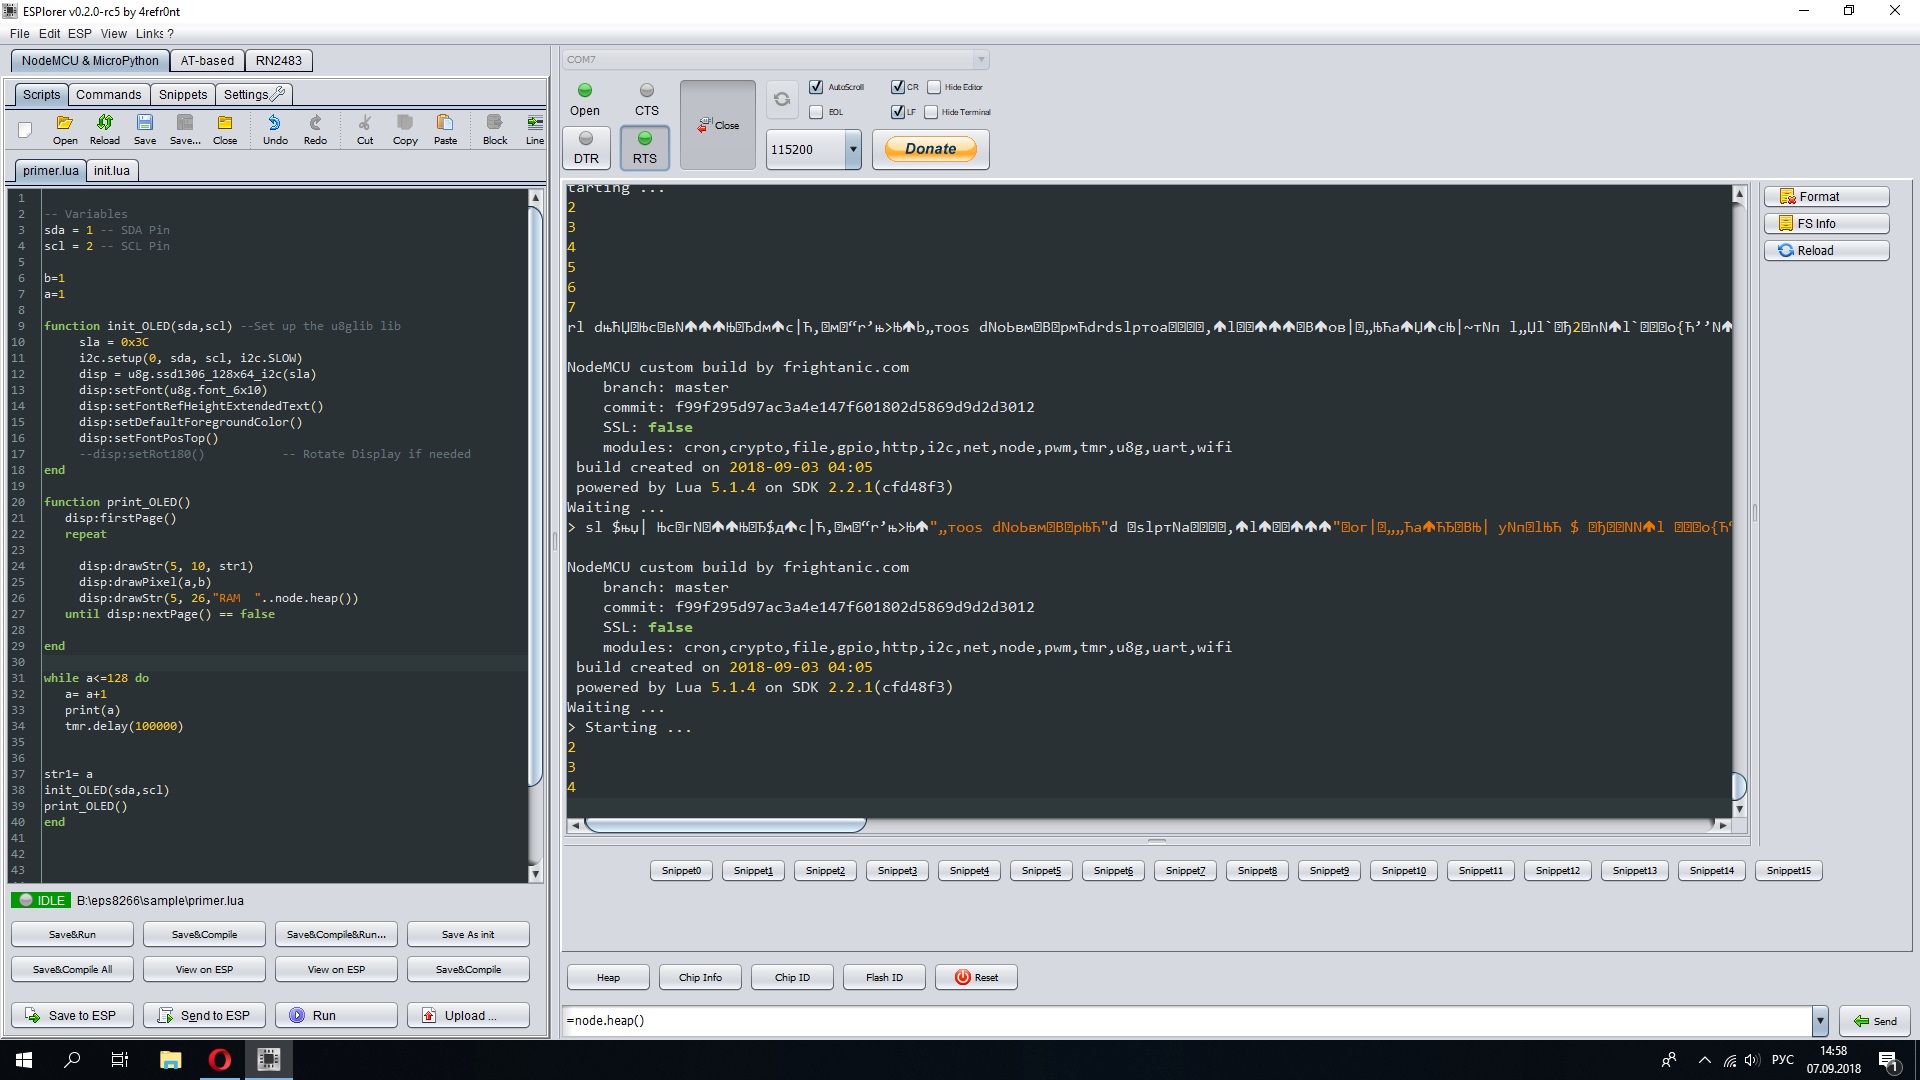The height and width of the screenshot is (1080, 1920).
Task: Undo the last edit
Action: 275,129
